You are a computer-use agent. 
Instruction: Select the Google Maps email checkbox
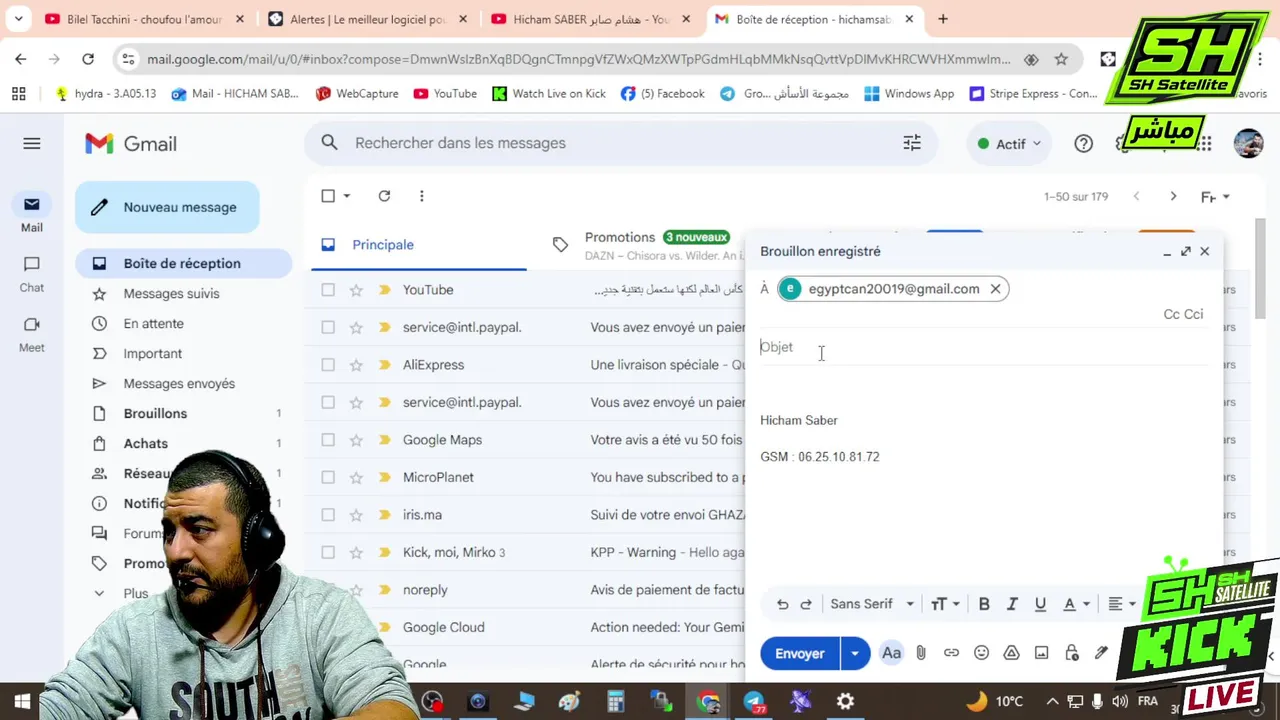[x=328, y=440]
